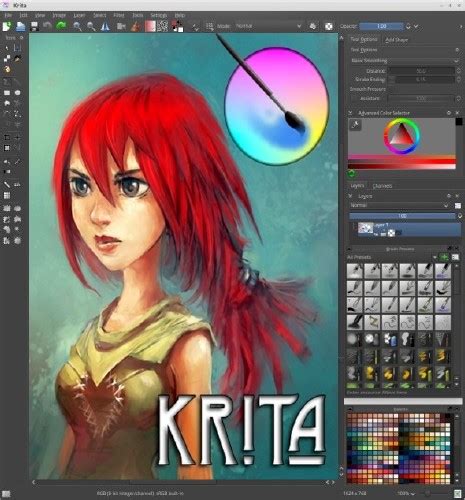Select the Rectangular Selection tool

pyautogui.click(x=7, y=209)
